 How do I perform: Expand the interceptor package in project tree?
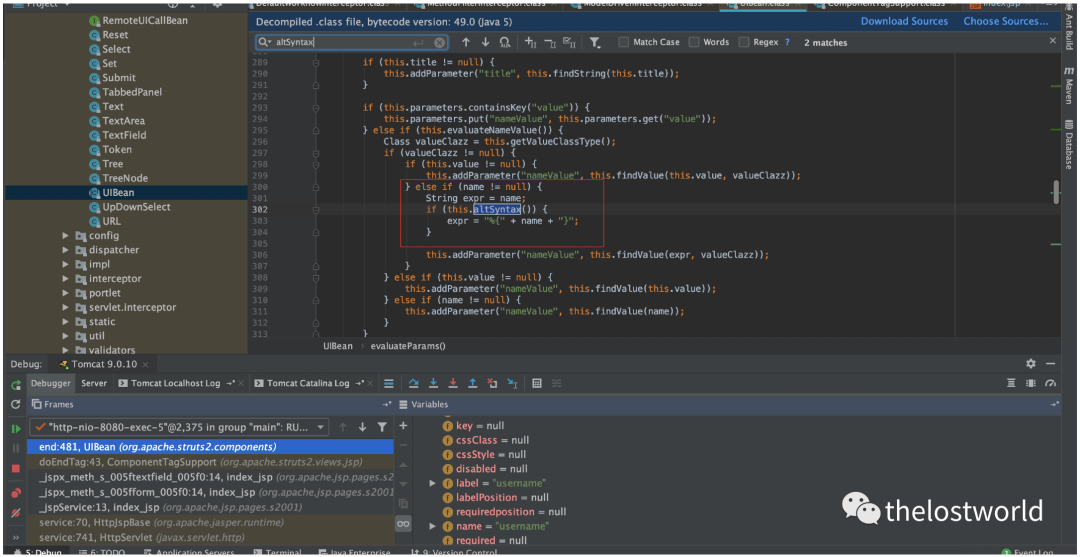click(x=66, y=279)
